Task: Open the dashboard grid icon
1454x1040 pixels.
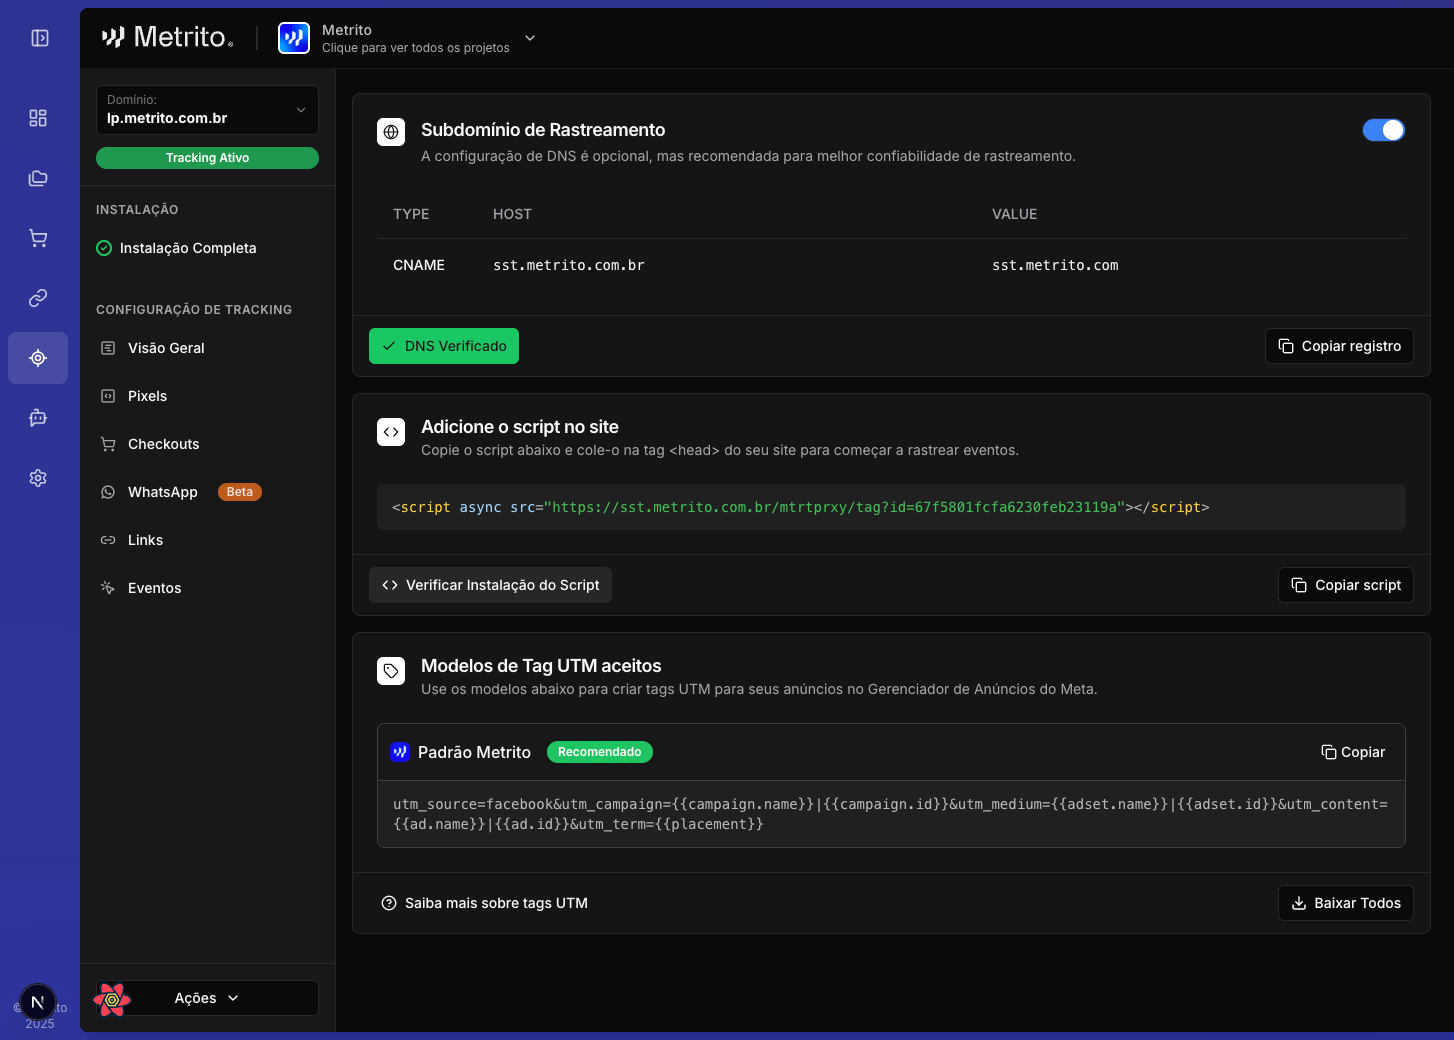Action: (x=38, y=118)
